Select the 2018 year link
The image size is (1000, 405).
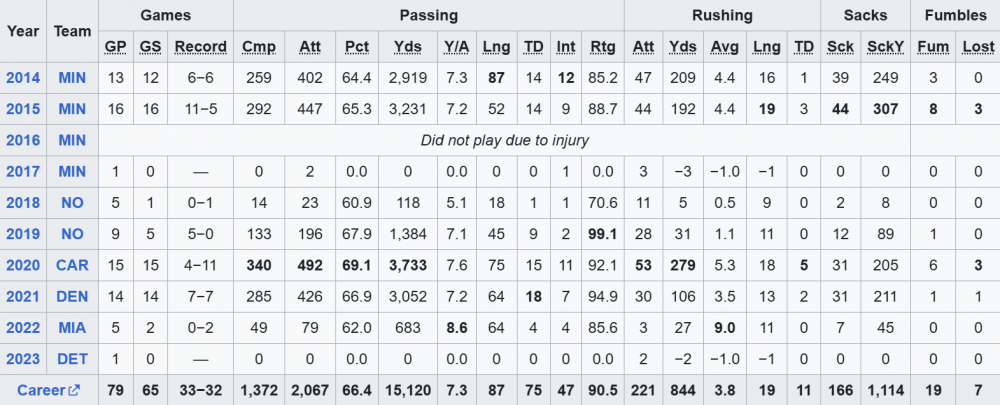(x=23, y=203)
